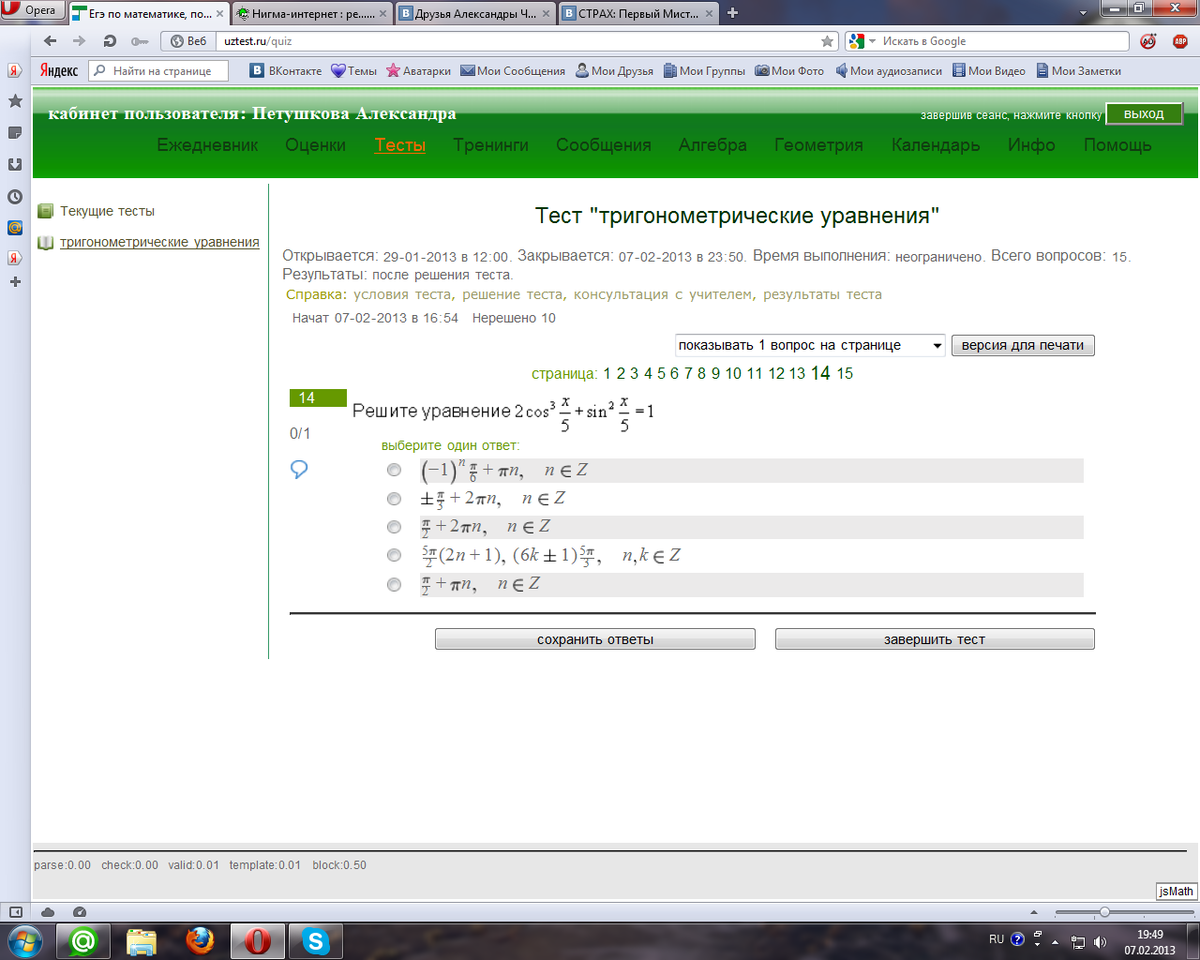Open Firefox from the taskbar
Image resolution: width=1200 pixels, height=960 pixels.
pyautogui.click(x=200, y=941)
